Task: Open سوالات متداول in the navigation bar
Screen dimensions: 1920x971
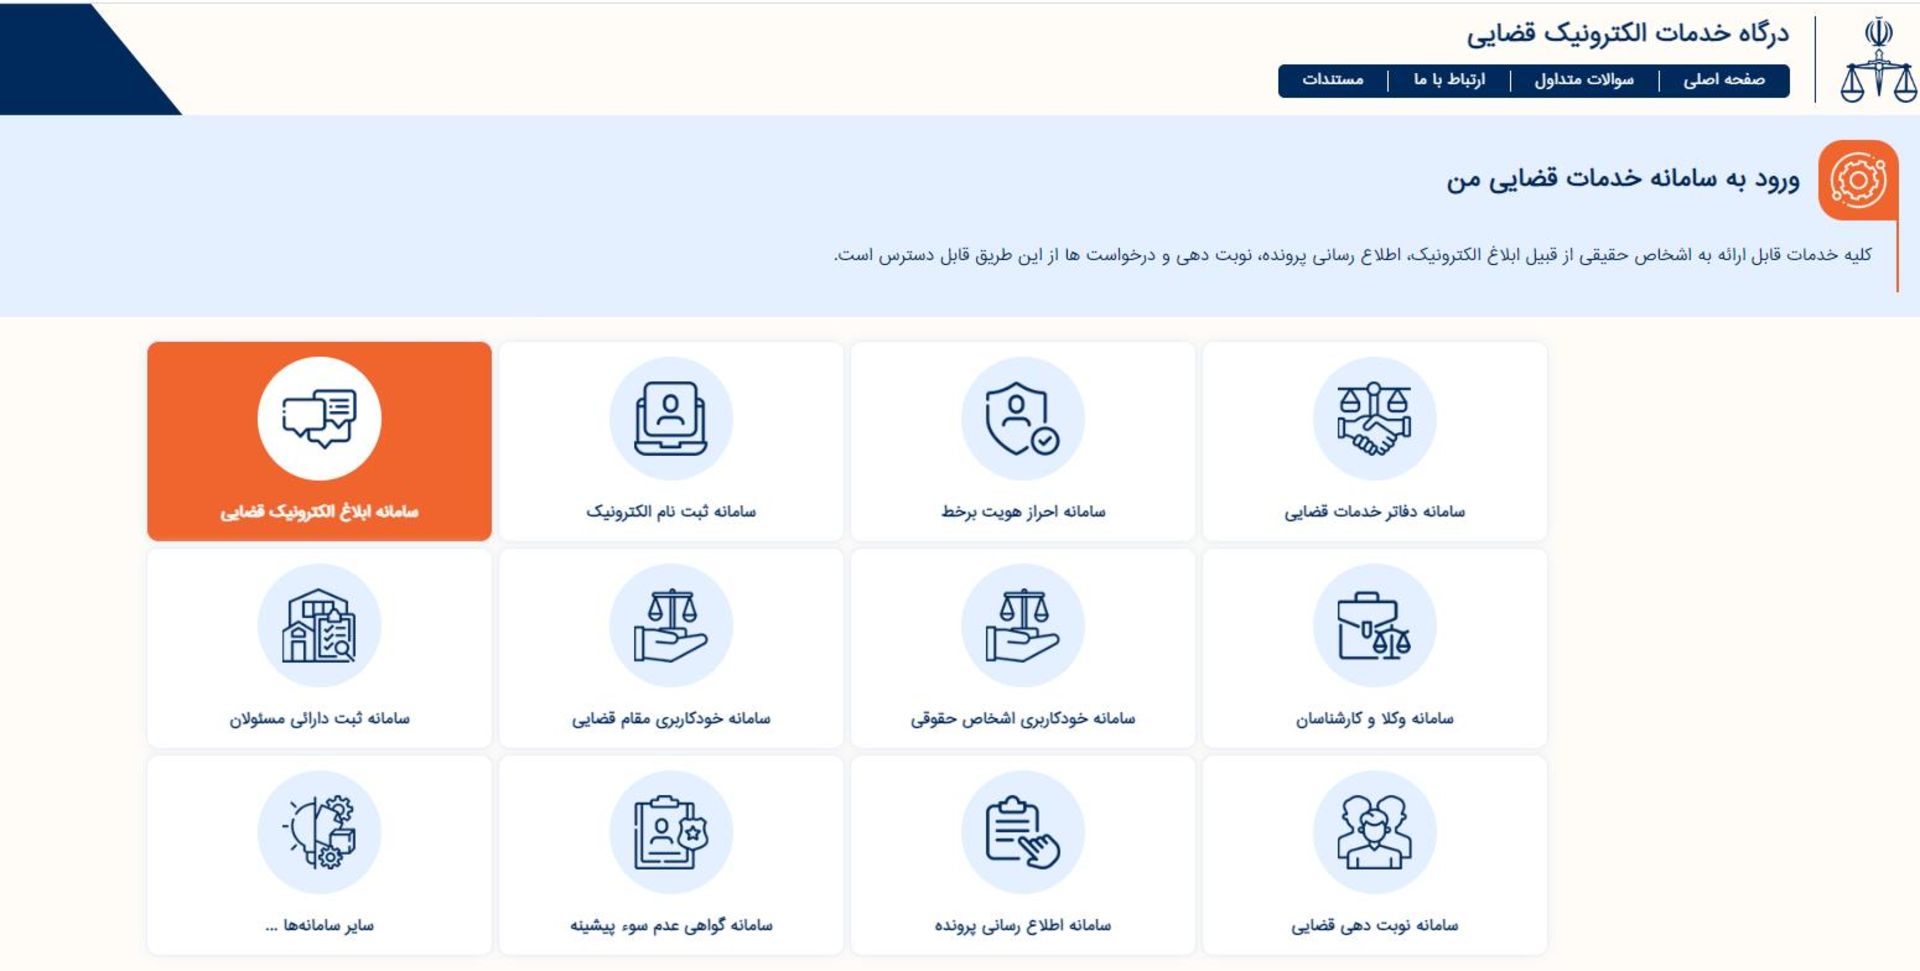Action: (1584, 80)
